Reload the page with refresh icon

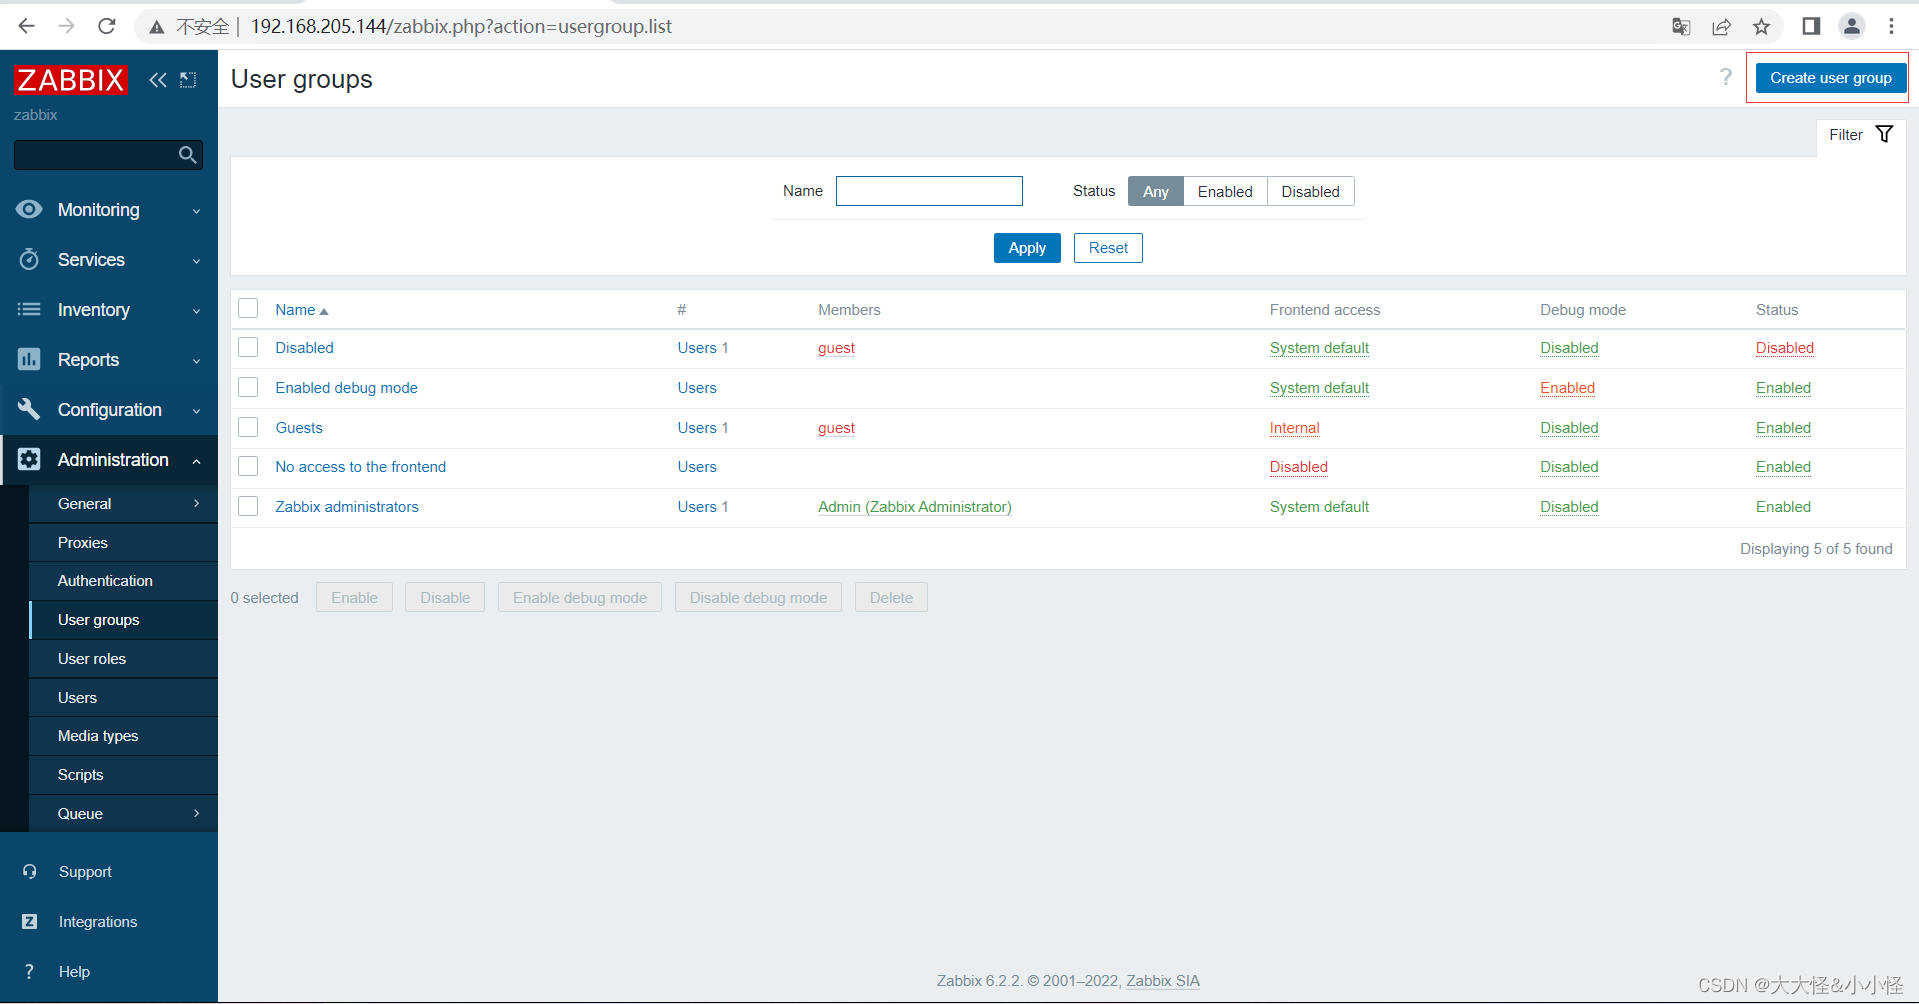click(107, 26)
